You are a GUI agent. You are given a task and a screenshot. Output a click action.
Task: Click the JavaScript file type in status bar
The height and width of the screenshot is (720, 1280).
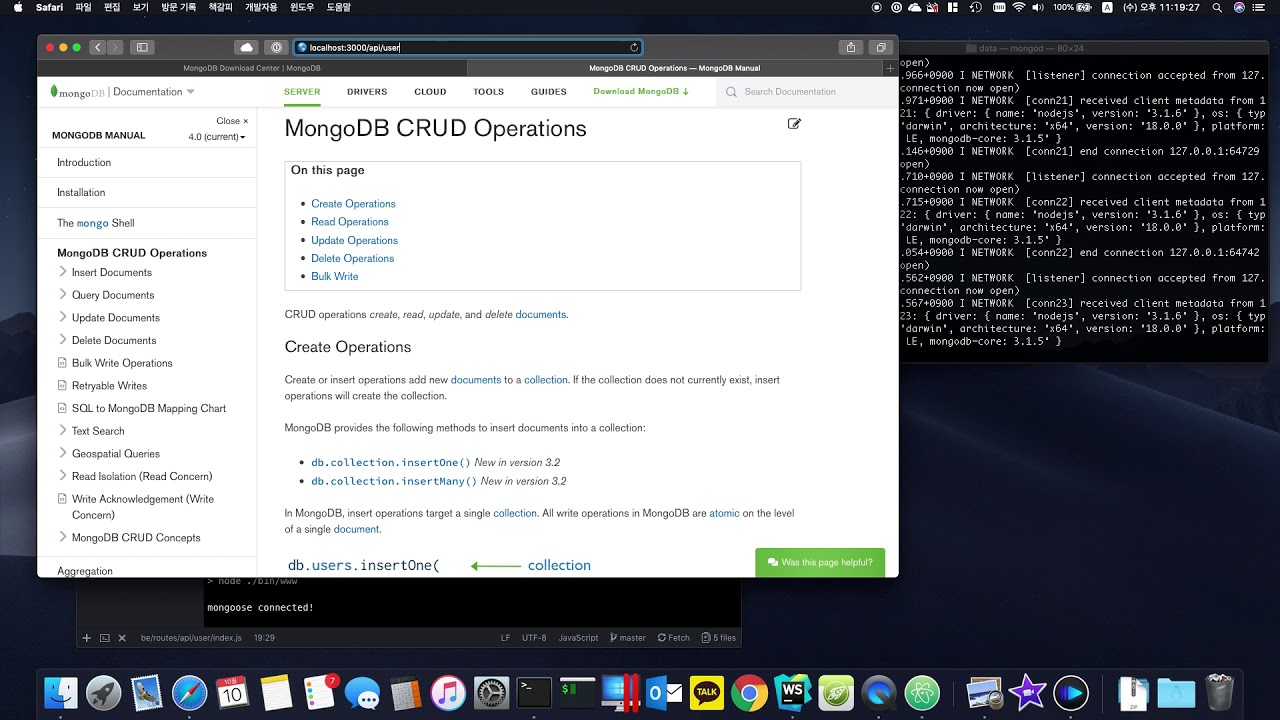click(578, 638)
